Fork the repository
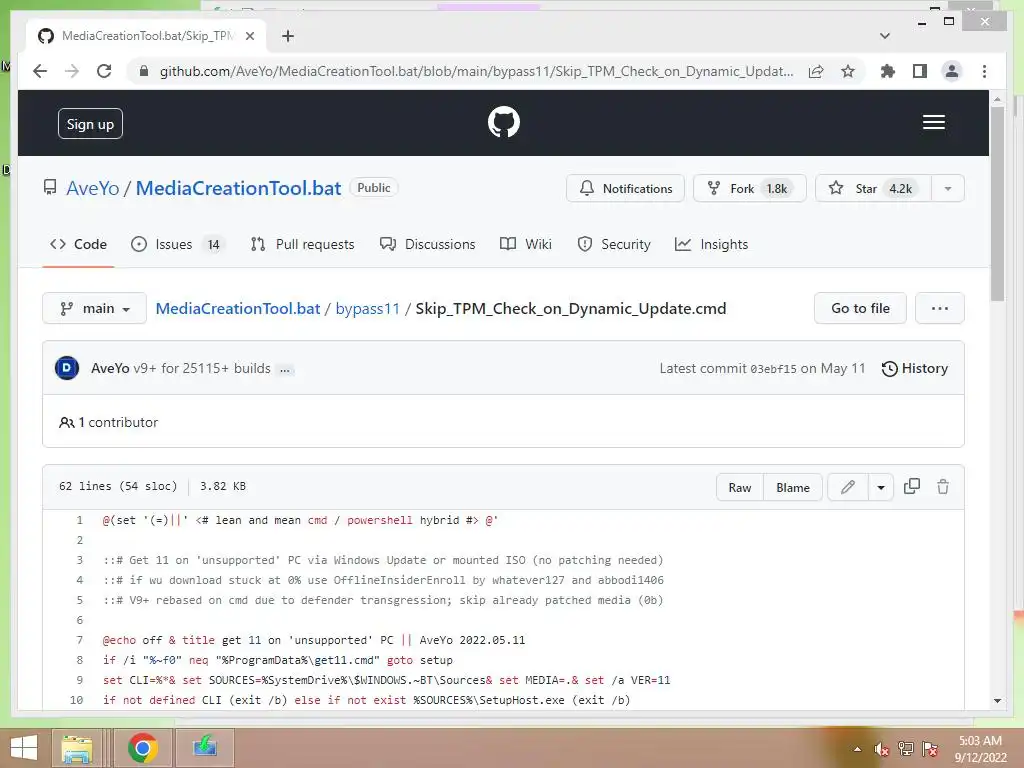Viewport: 1024px width, 768px height. pos(750,189)
